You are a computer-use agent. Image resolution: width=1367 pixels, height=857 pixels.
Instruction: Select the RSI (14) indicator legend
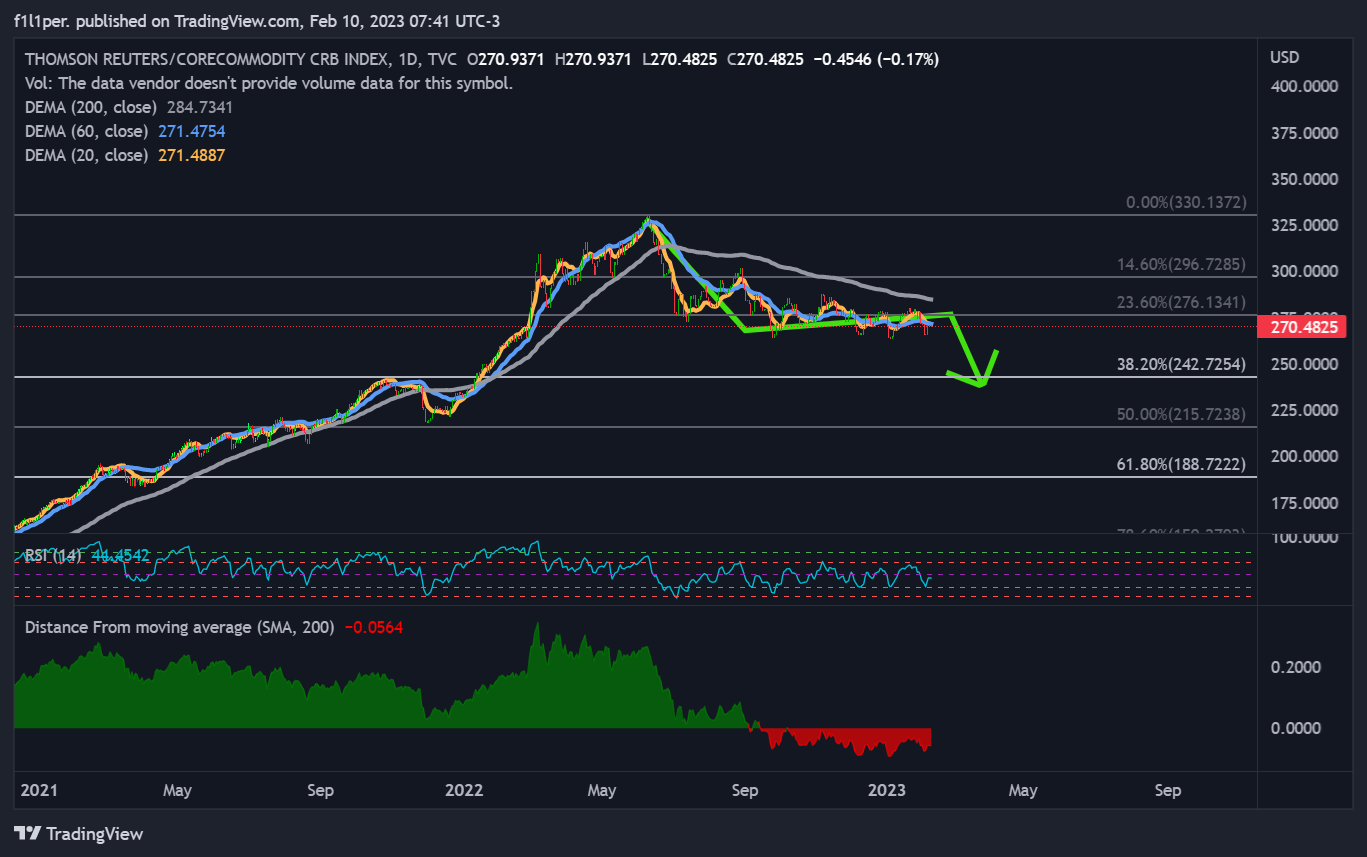pos(54,555)
